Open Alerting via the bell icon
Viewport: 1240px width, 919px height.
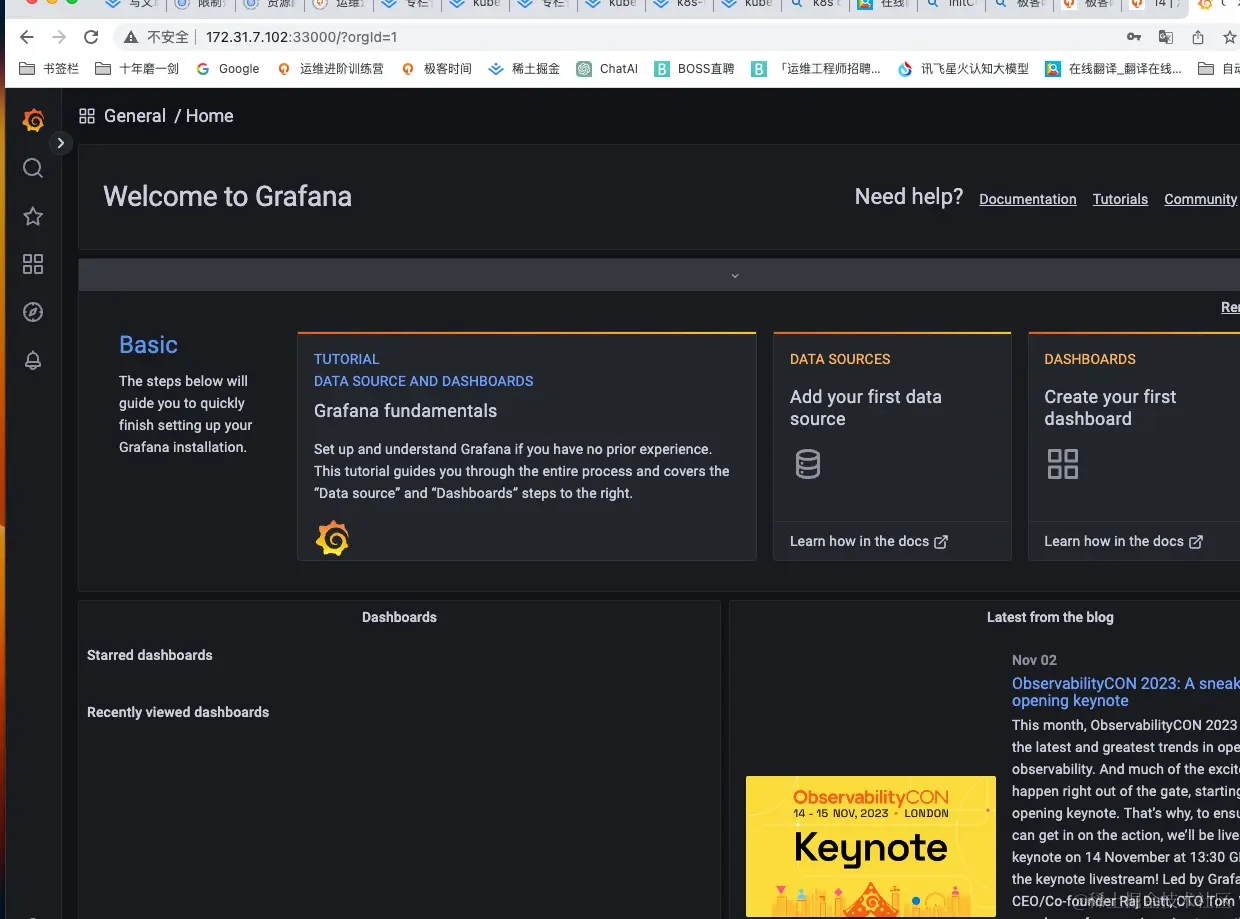click(33, 360)
